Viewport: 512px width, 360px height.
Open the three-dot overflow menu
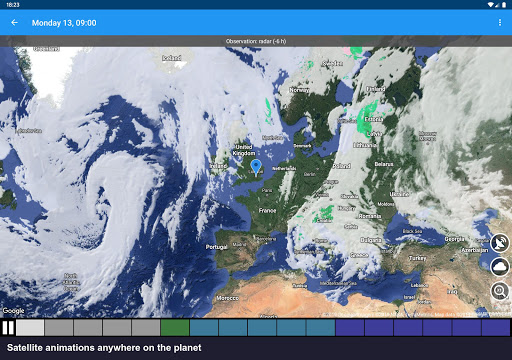(x=500, y=22)
